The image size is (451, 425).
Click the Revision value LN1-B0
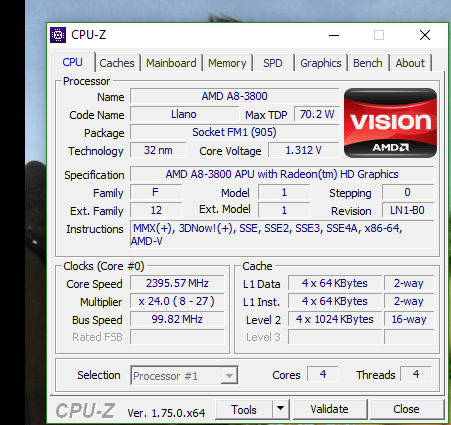click(408, 210)
